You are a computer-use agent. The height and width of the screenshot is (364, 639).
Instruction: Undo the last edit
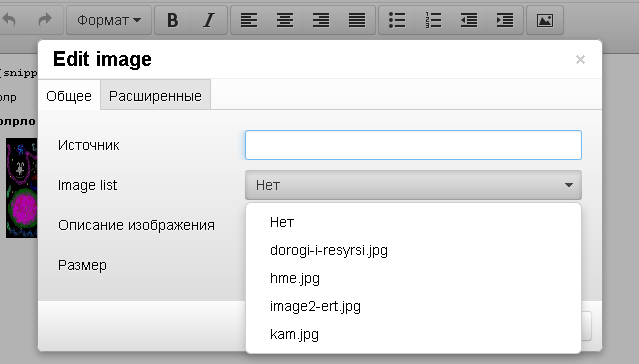pyautogui.click(x=10, y=20)
